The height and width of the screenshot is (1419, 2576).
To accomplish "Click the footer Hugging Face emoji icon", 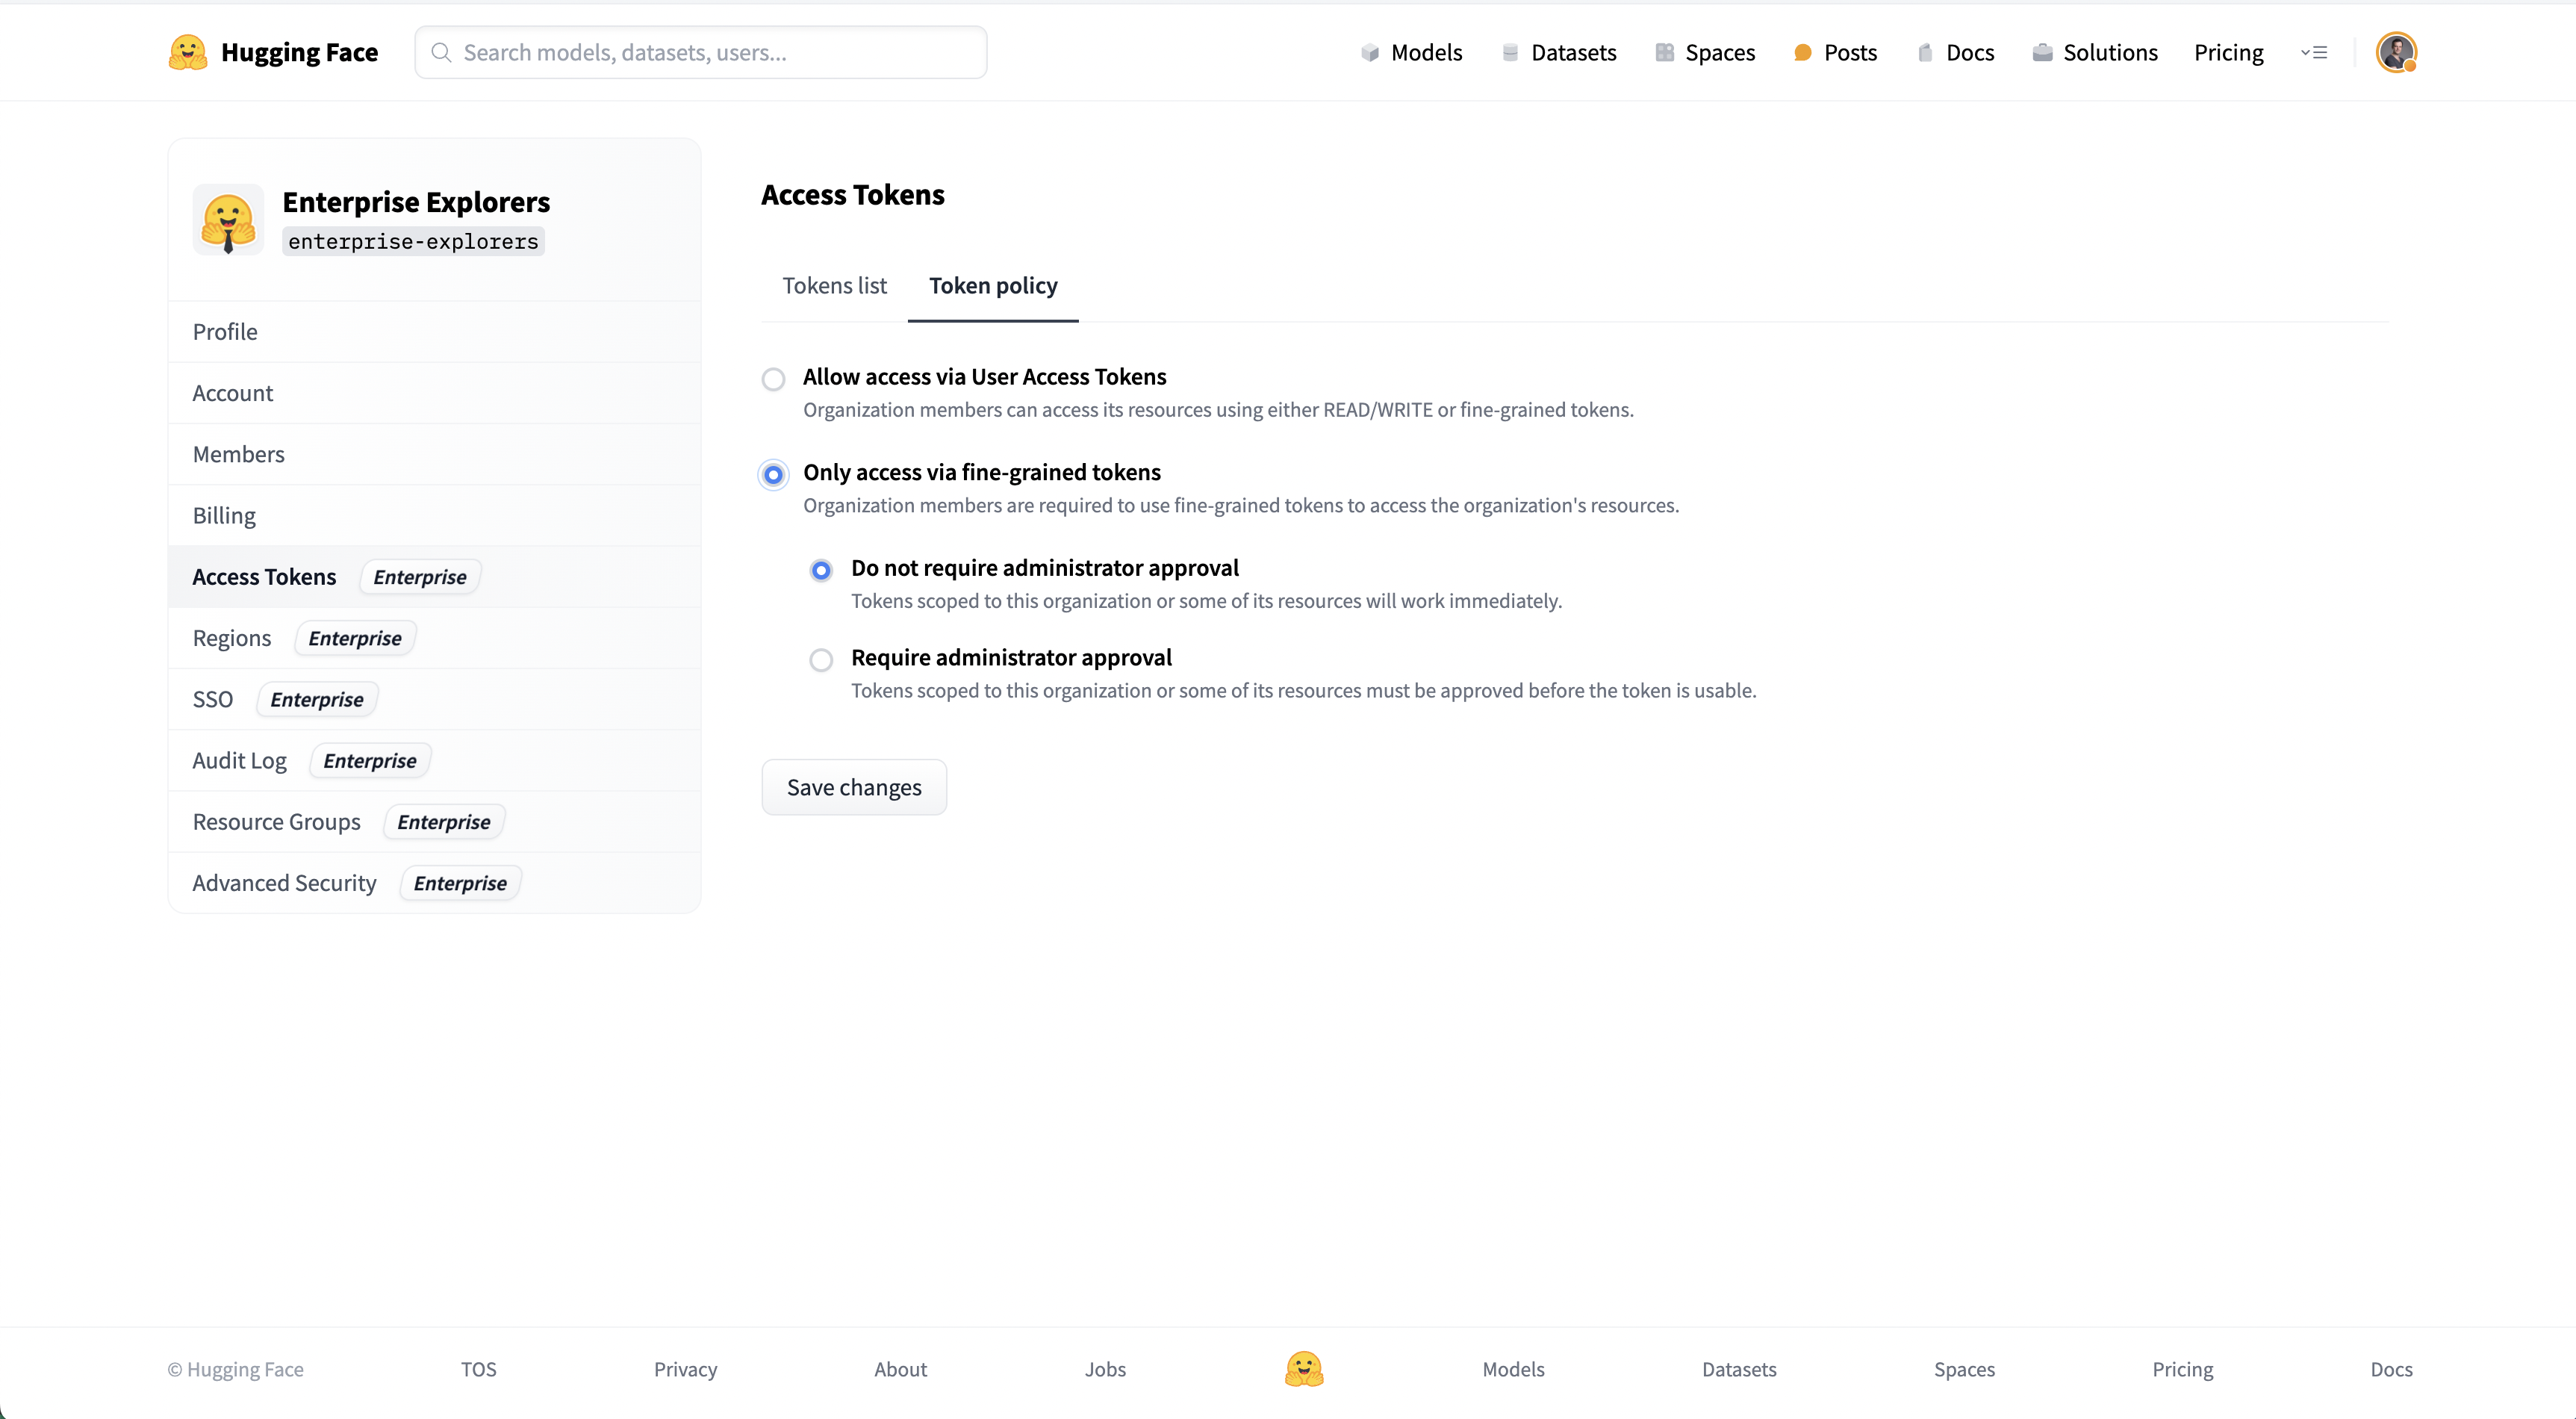I will coord(1303,1369).
